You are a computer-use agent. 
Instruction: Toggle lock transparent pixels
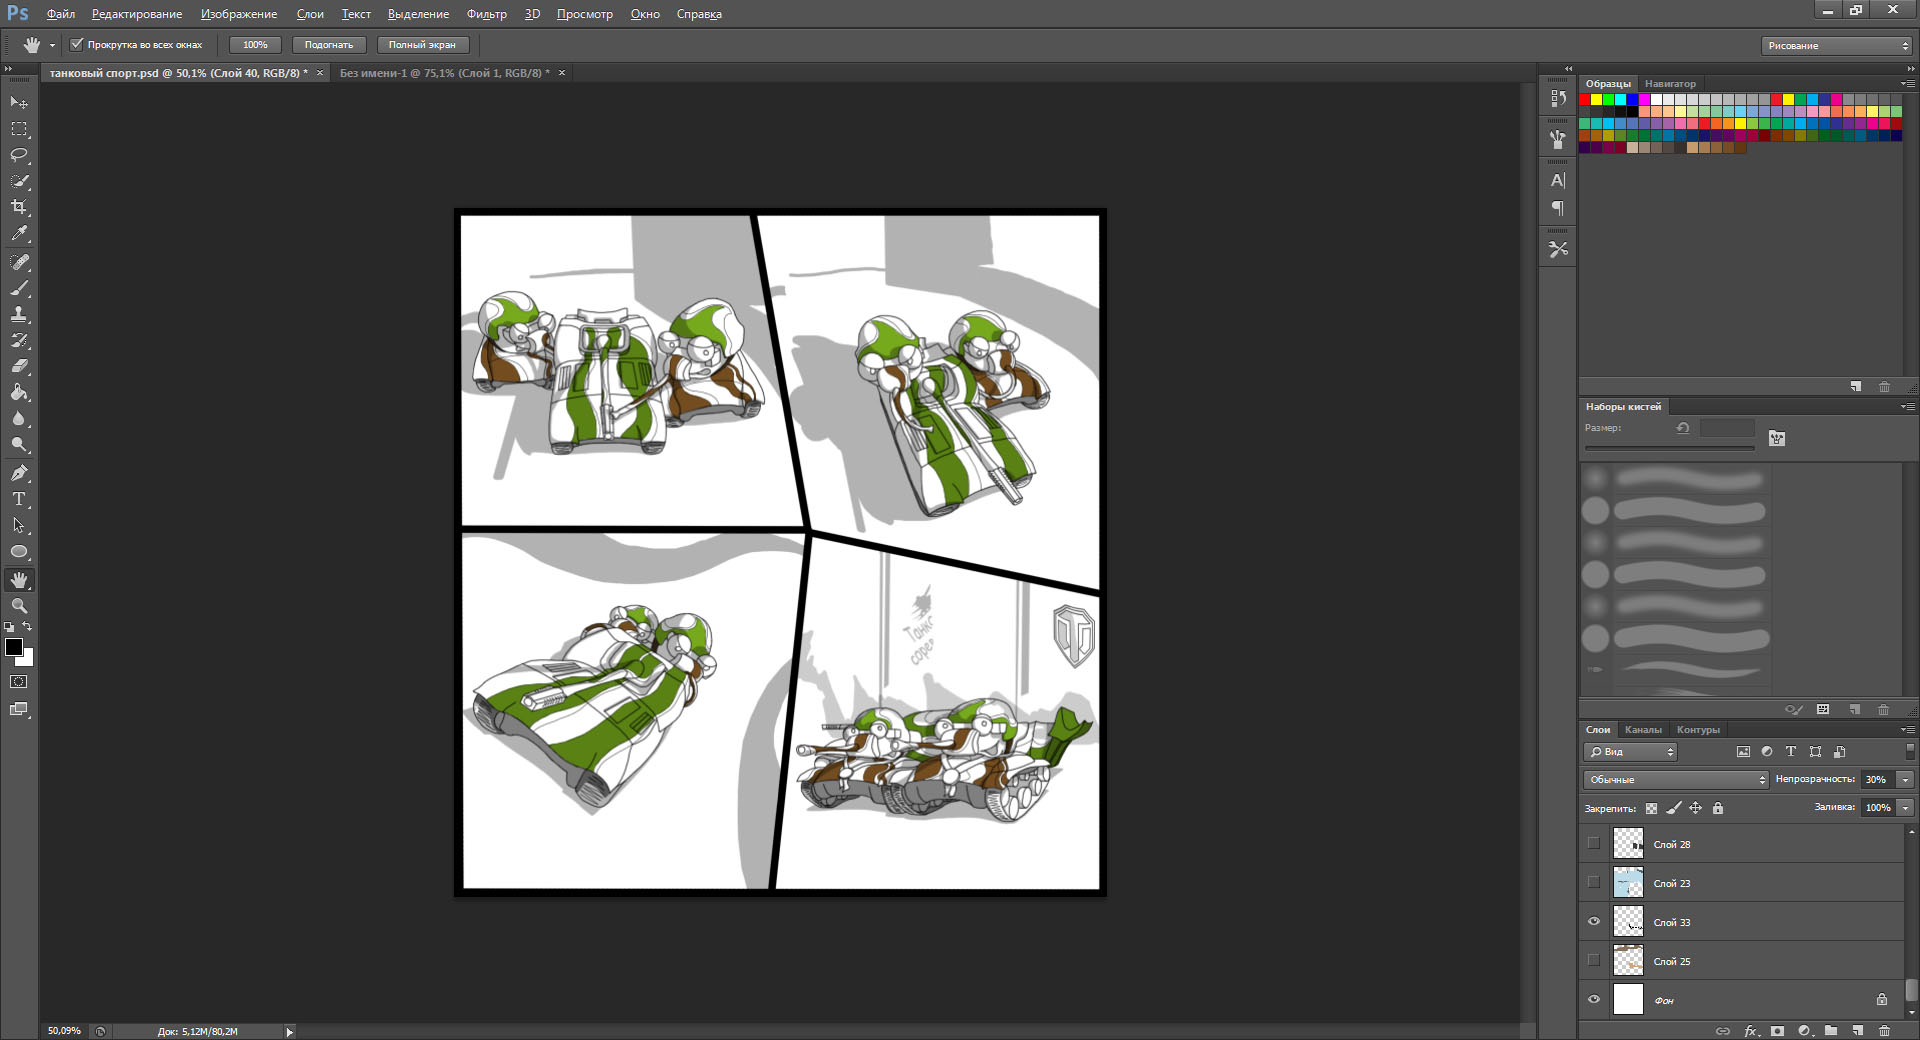(x=1651, y=808)
